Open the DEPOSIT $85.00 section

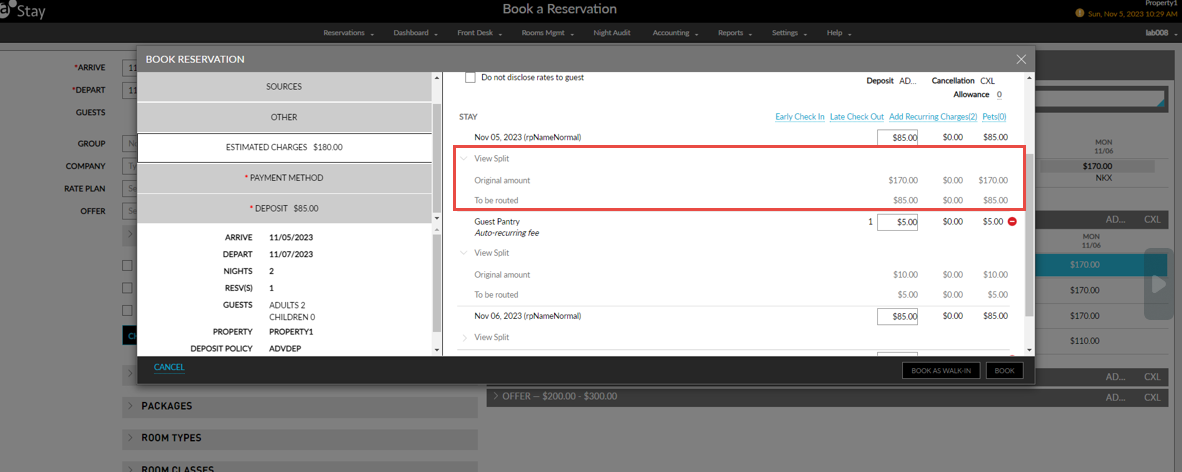[283, 207]
